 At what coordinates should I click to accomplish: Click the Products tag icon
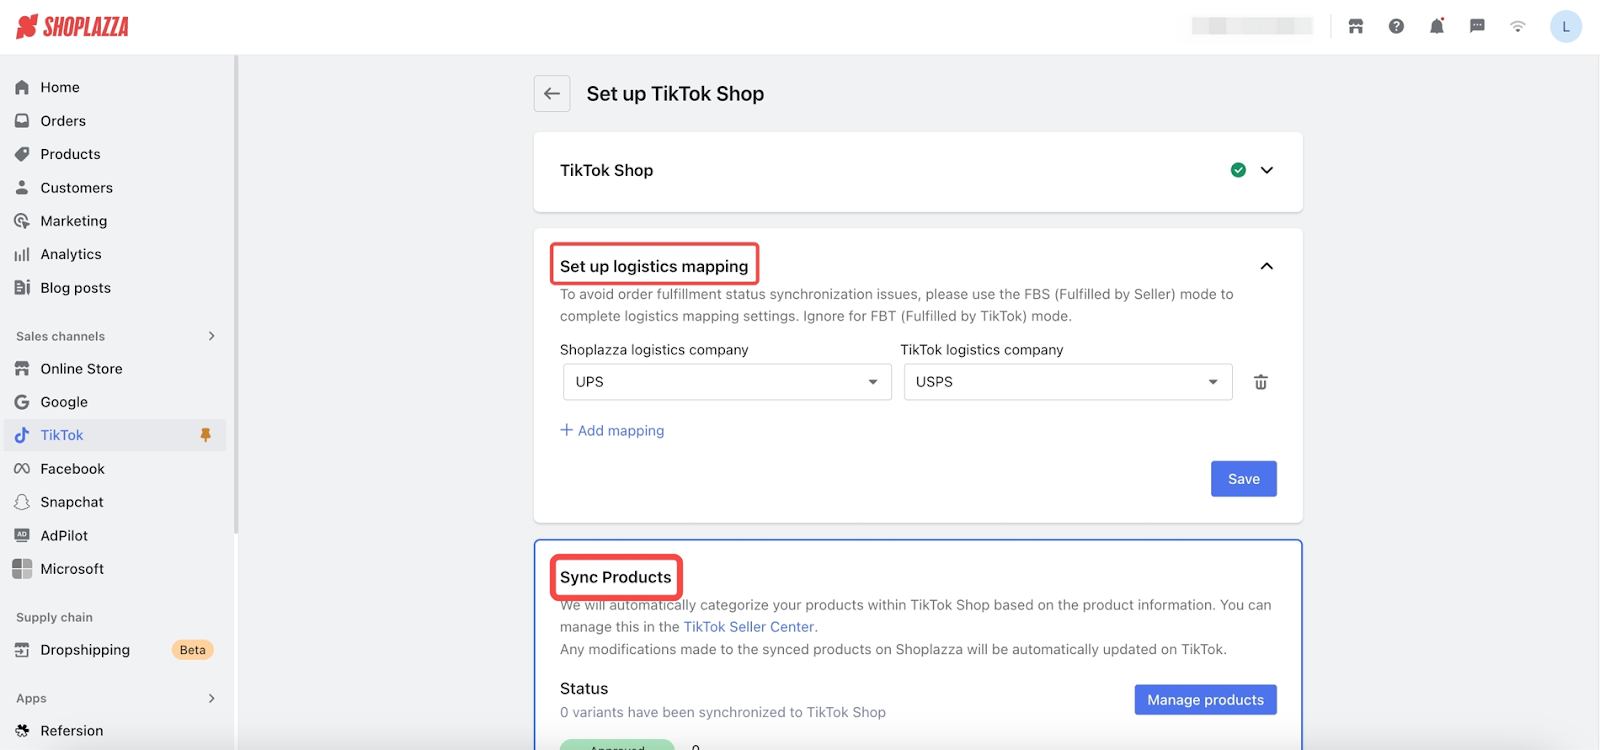[x=22, y=154]
